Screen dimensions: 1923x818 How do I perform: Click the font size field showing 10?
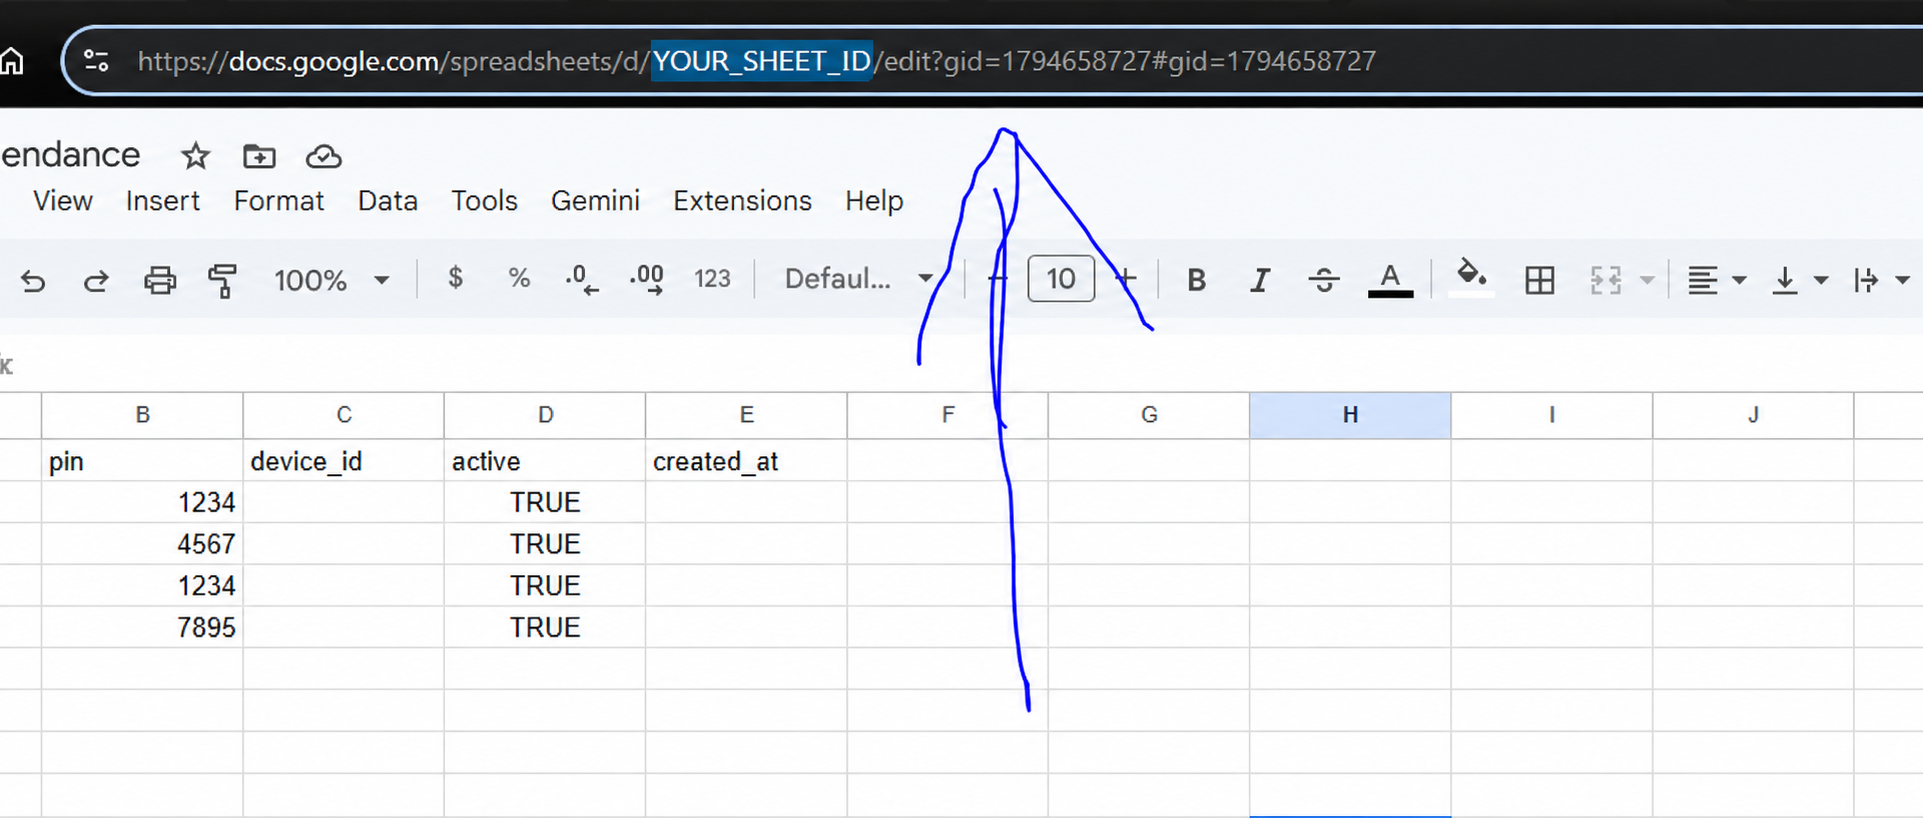point(1061,279)
